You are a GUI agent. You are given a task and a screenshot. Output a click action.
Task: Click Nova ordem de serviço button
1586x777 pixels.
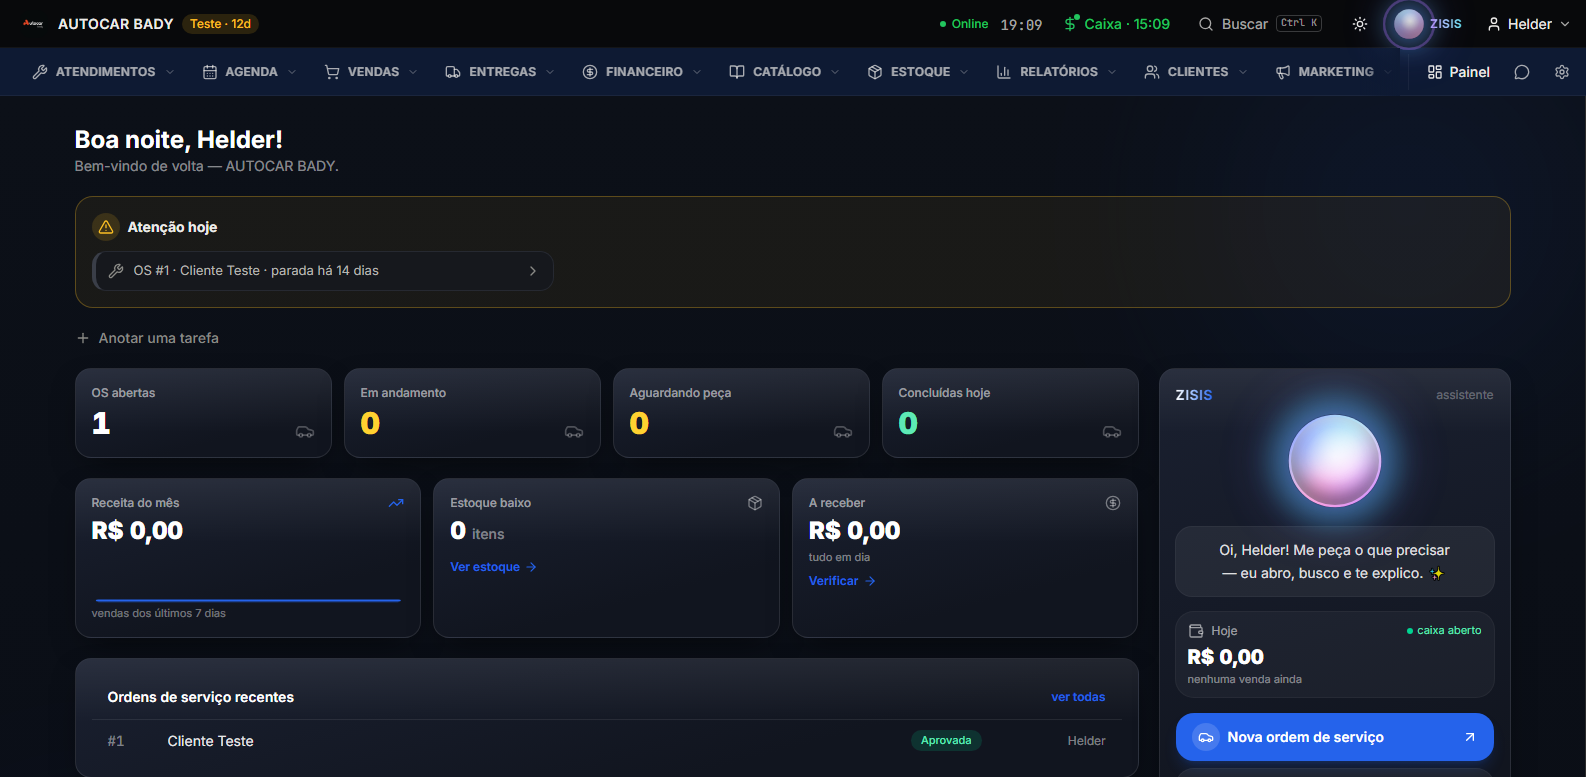1335,737
